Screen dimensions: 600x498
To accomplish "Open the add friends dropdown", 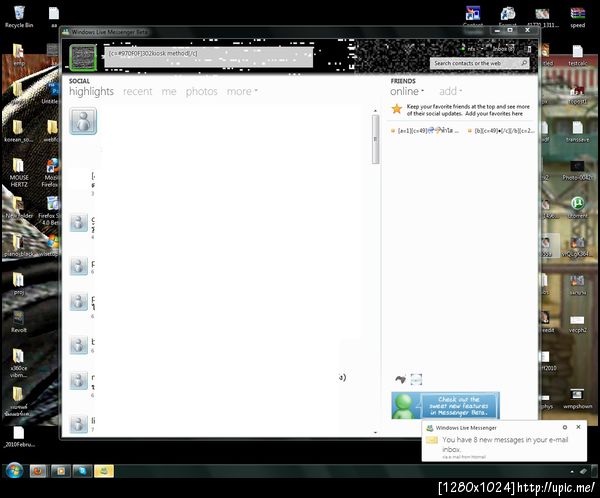I will tap(450, 91).
